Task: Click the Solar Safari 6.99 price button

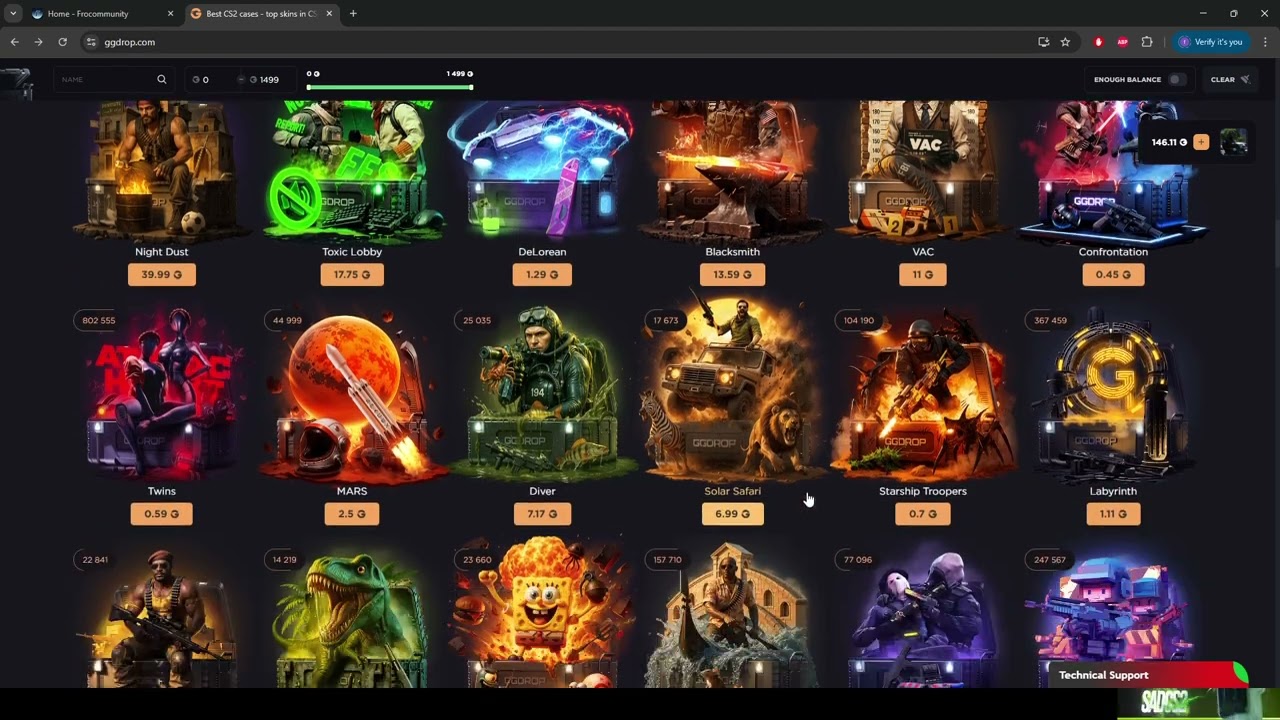Action: (733, 514)
